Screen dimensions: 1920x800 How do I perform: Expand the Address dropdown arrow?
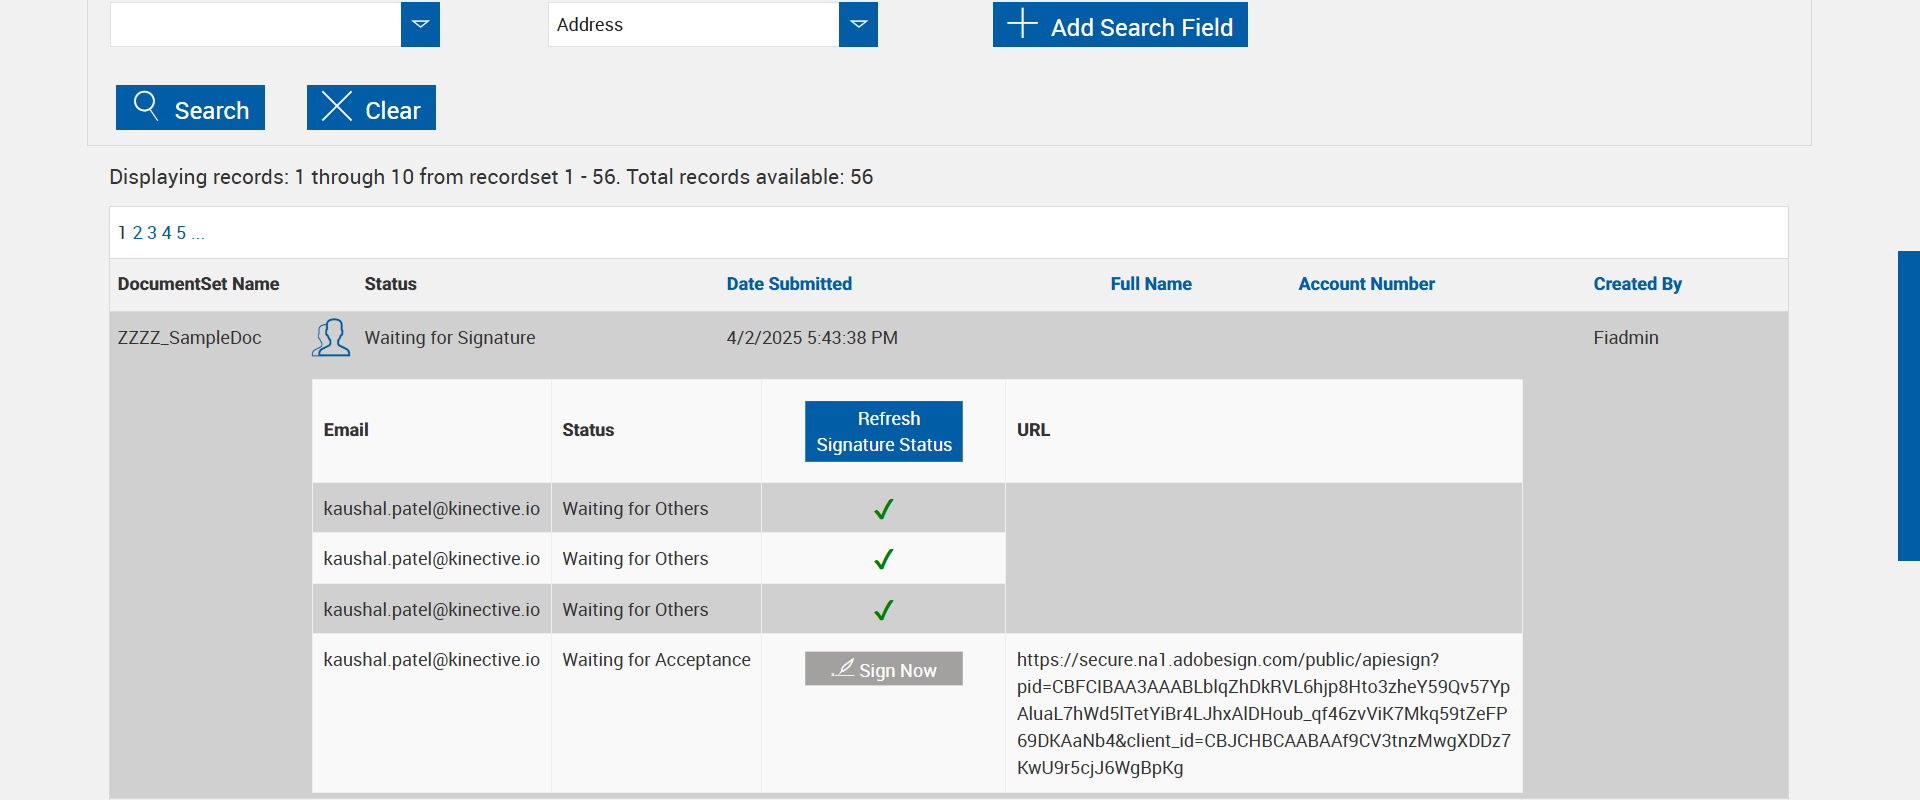pos(858,25)
